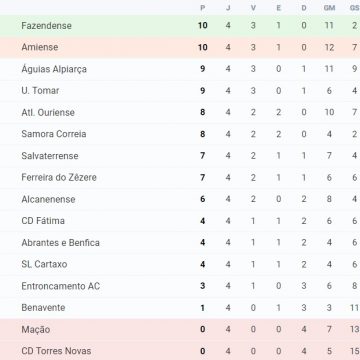Sort by the V wins column header
360x360 pixels.
coord(253,8)
